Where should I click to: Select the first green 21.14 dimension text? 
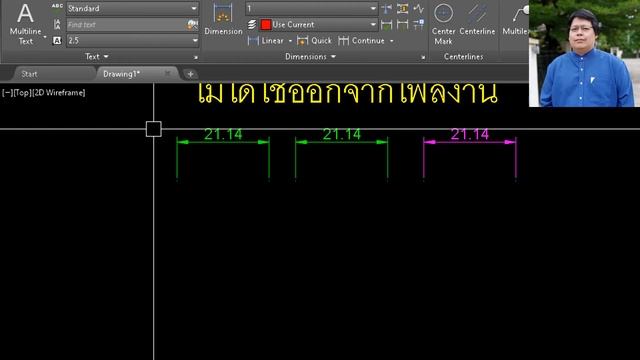(223, 134)
